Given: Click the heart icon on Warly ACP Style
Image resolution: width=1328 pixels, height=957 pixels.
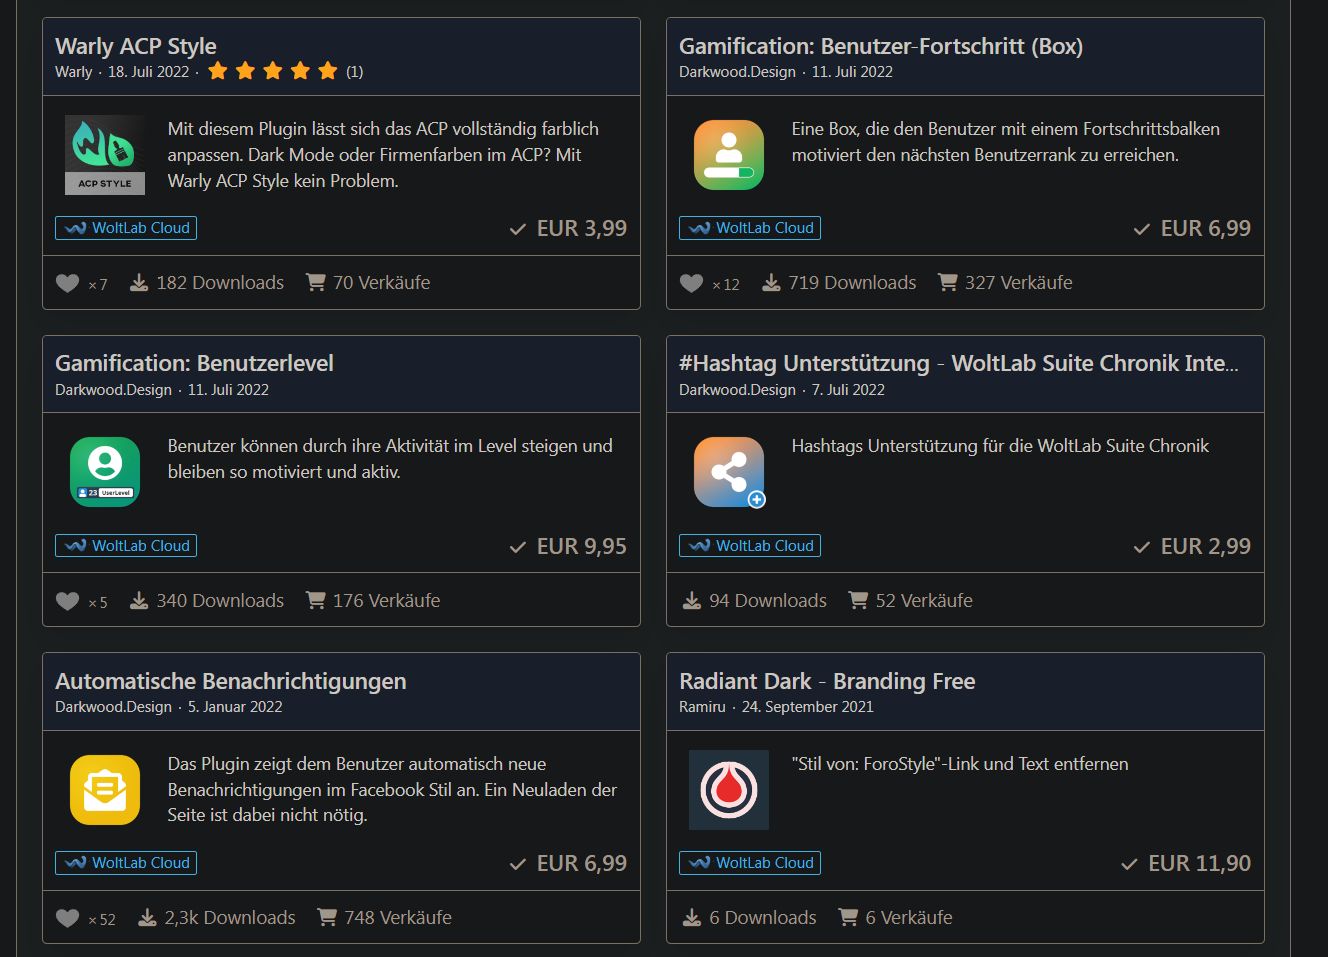Looking at the screenshot, I should [67, 283].
